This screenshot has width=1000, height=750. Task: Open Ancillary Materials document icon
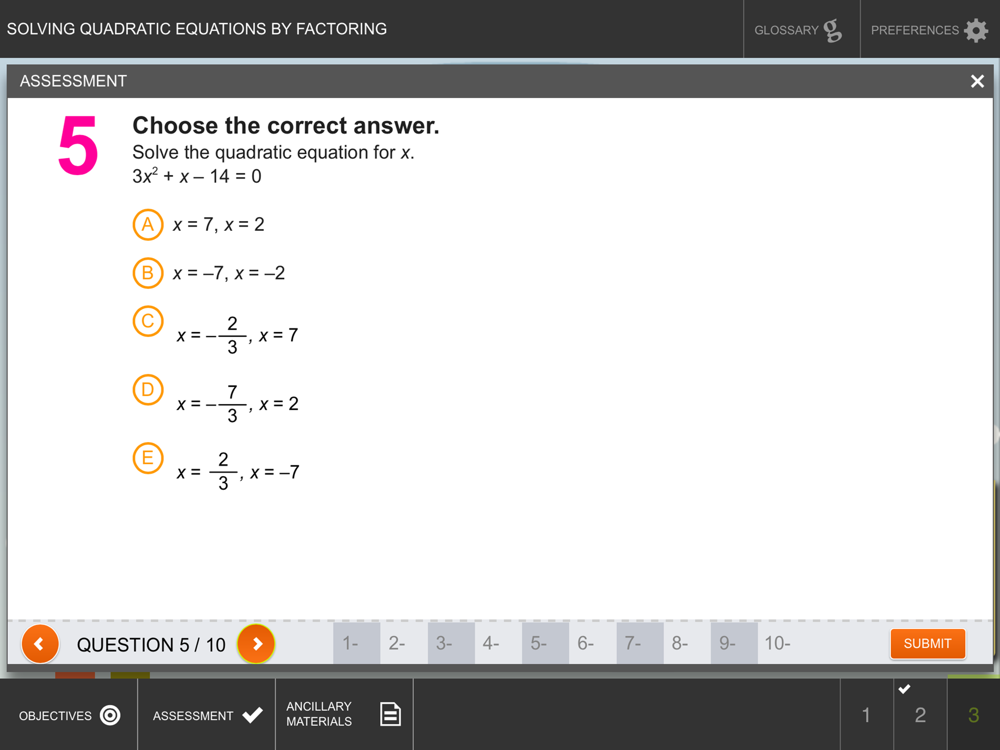(x=390, y=714)
